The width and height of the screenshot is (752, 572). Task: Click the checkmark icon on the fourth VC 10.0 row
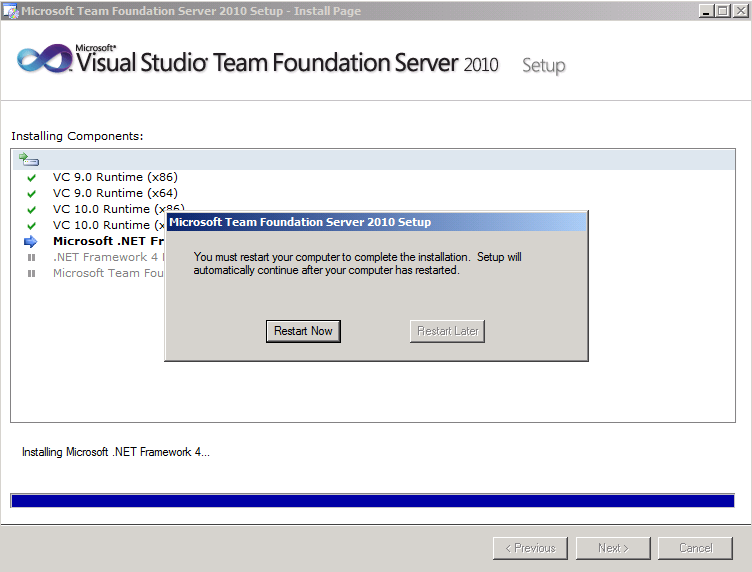32,225
